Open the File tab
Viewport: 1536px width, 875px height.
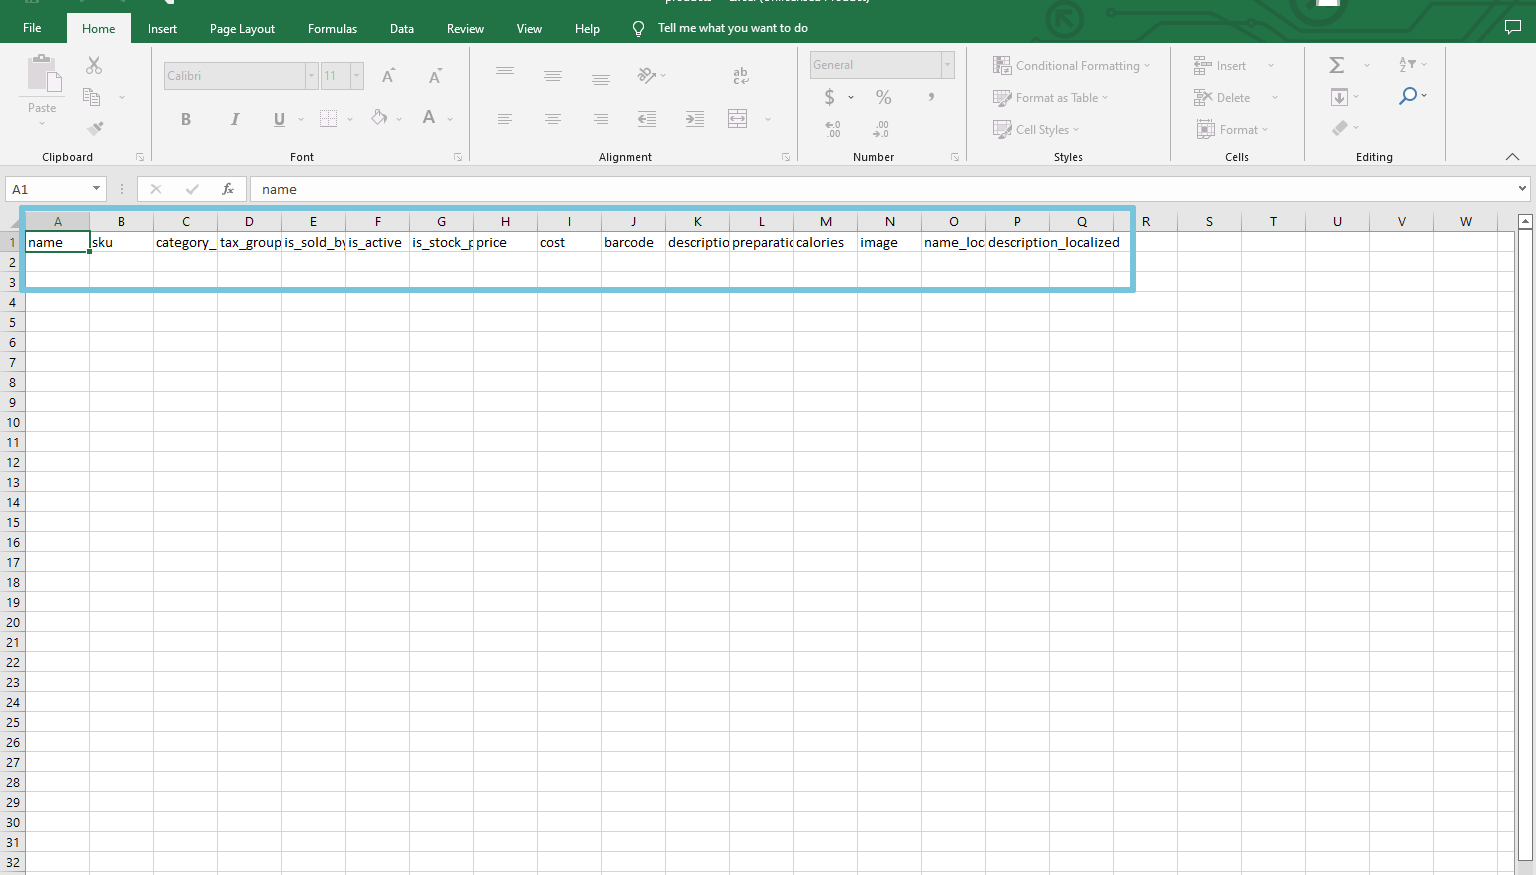pos(32,28)
